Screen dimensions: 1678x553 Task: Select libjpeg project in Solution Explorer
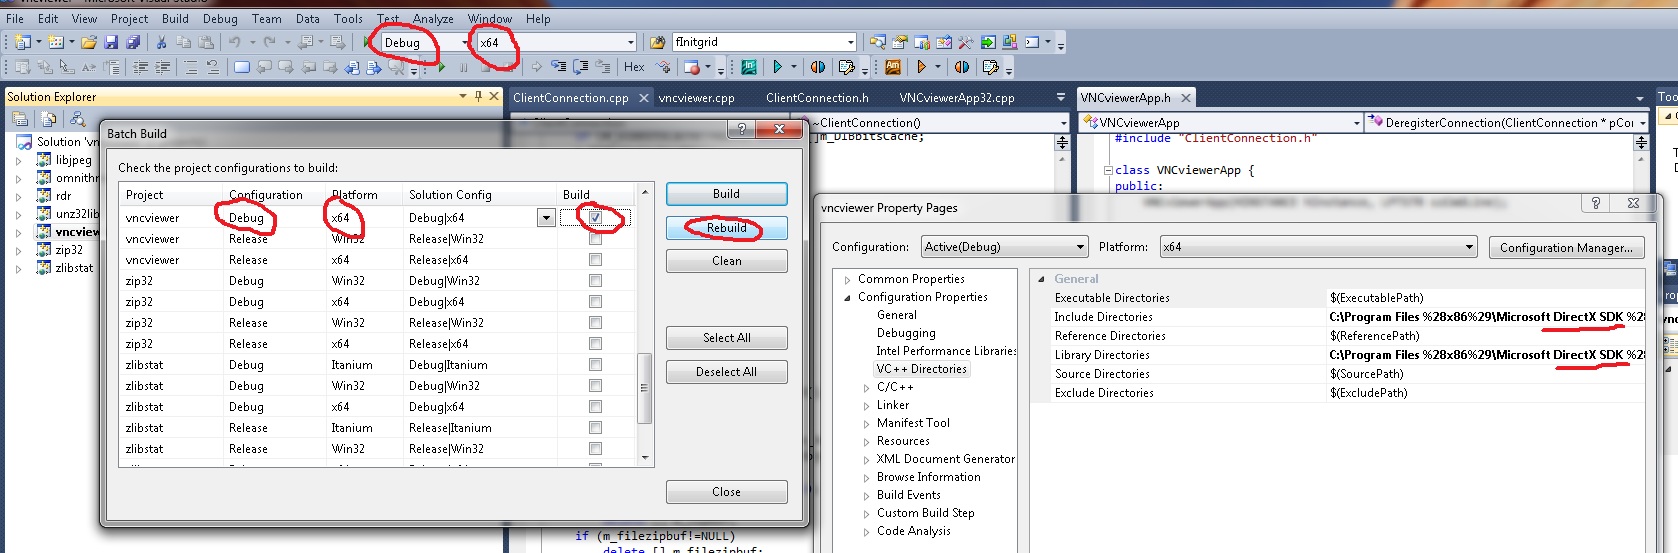coord(73,160)
